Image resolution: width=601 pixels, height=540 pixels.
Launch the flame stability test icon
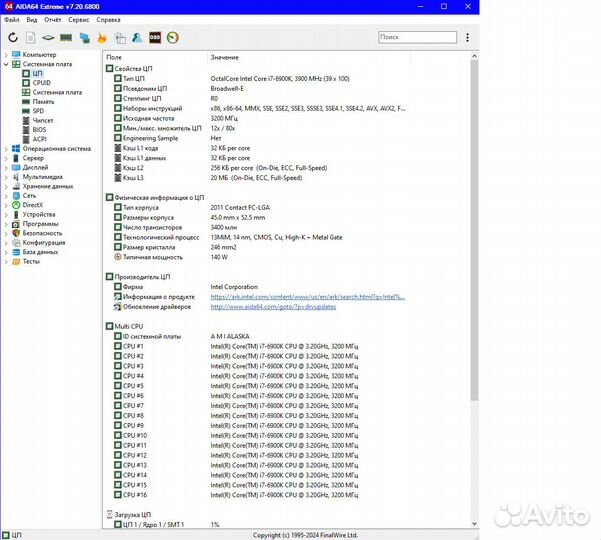click(x=102, y=38)
